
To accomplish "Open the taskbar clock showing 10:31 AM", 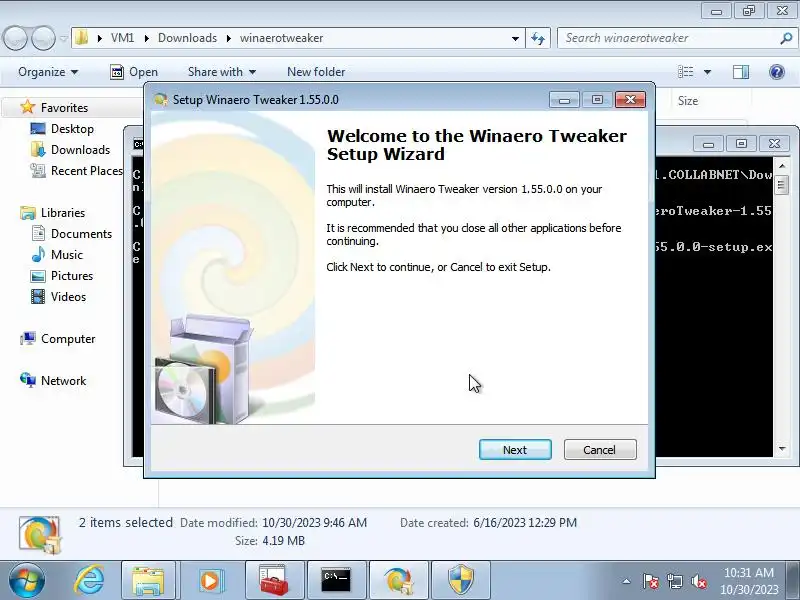I will 749,581.
